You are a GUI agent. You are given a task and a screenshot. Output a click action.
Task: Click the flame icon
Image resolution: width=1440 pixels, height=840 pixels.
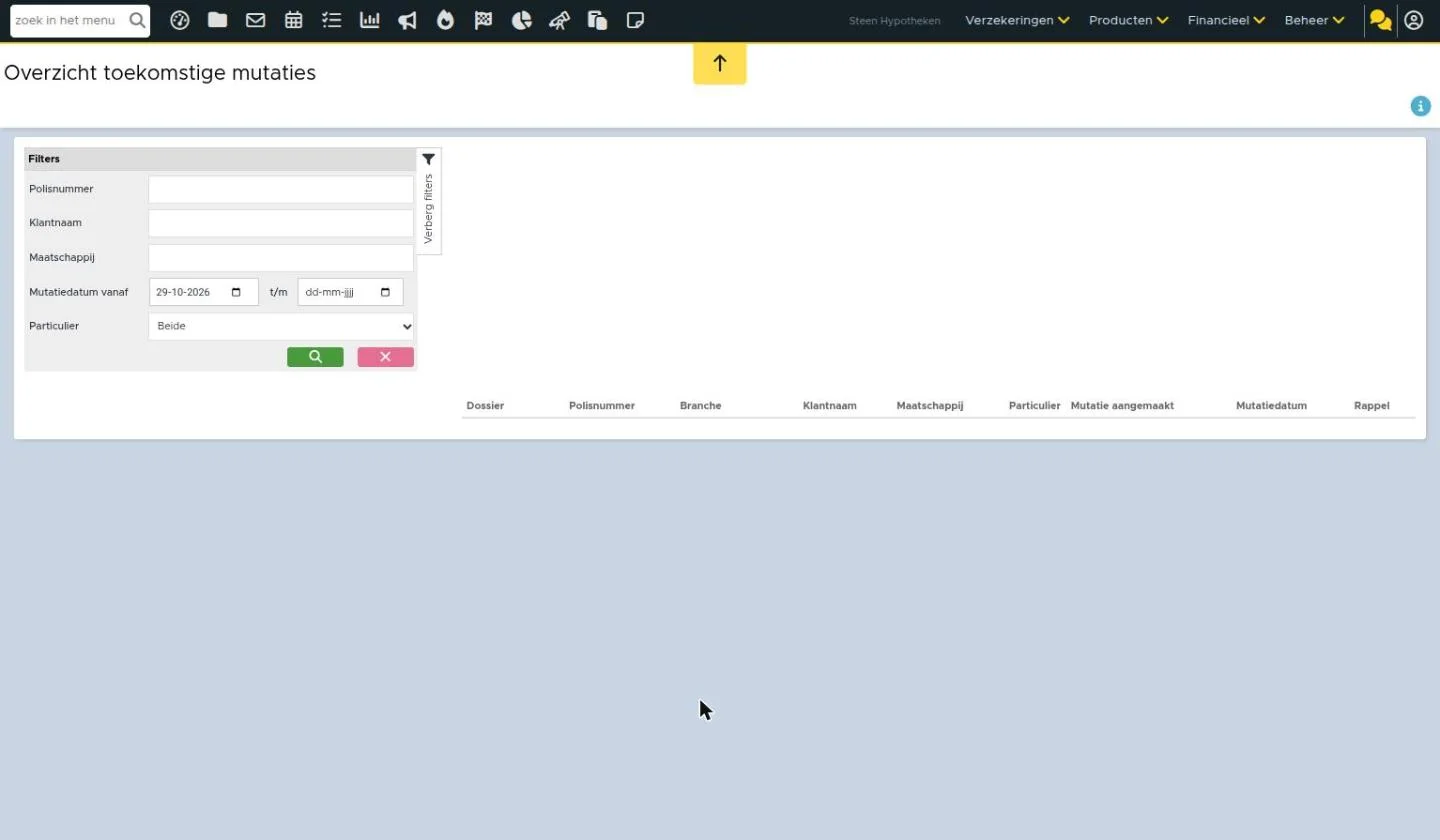click(446, 20)
